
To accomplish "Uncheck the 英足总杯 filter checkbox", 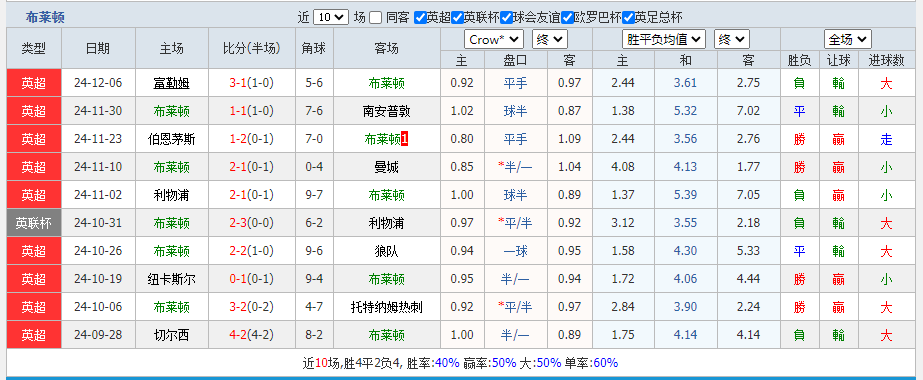I will pyautogui.click(x=628, y=18).
